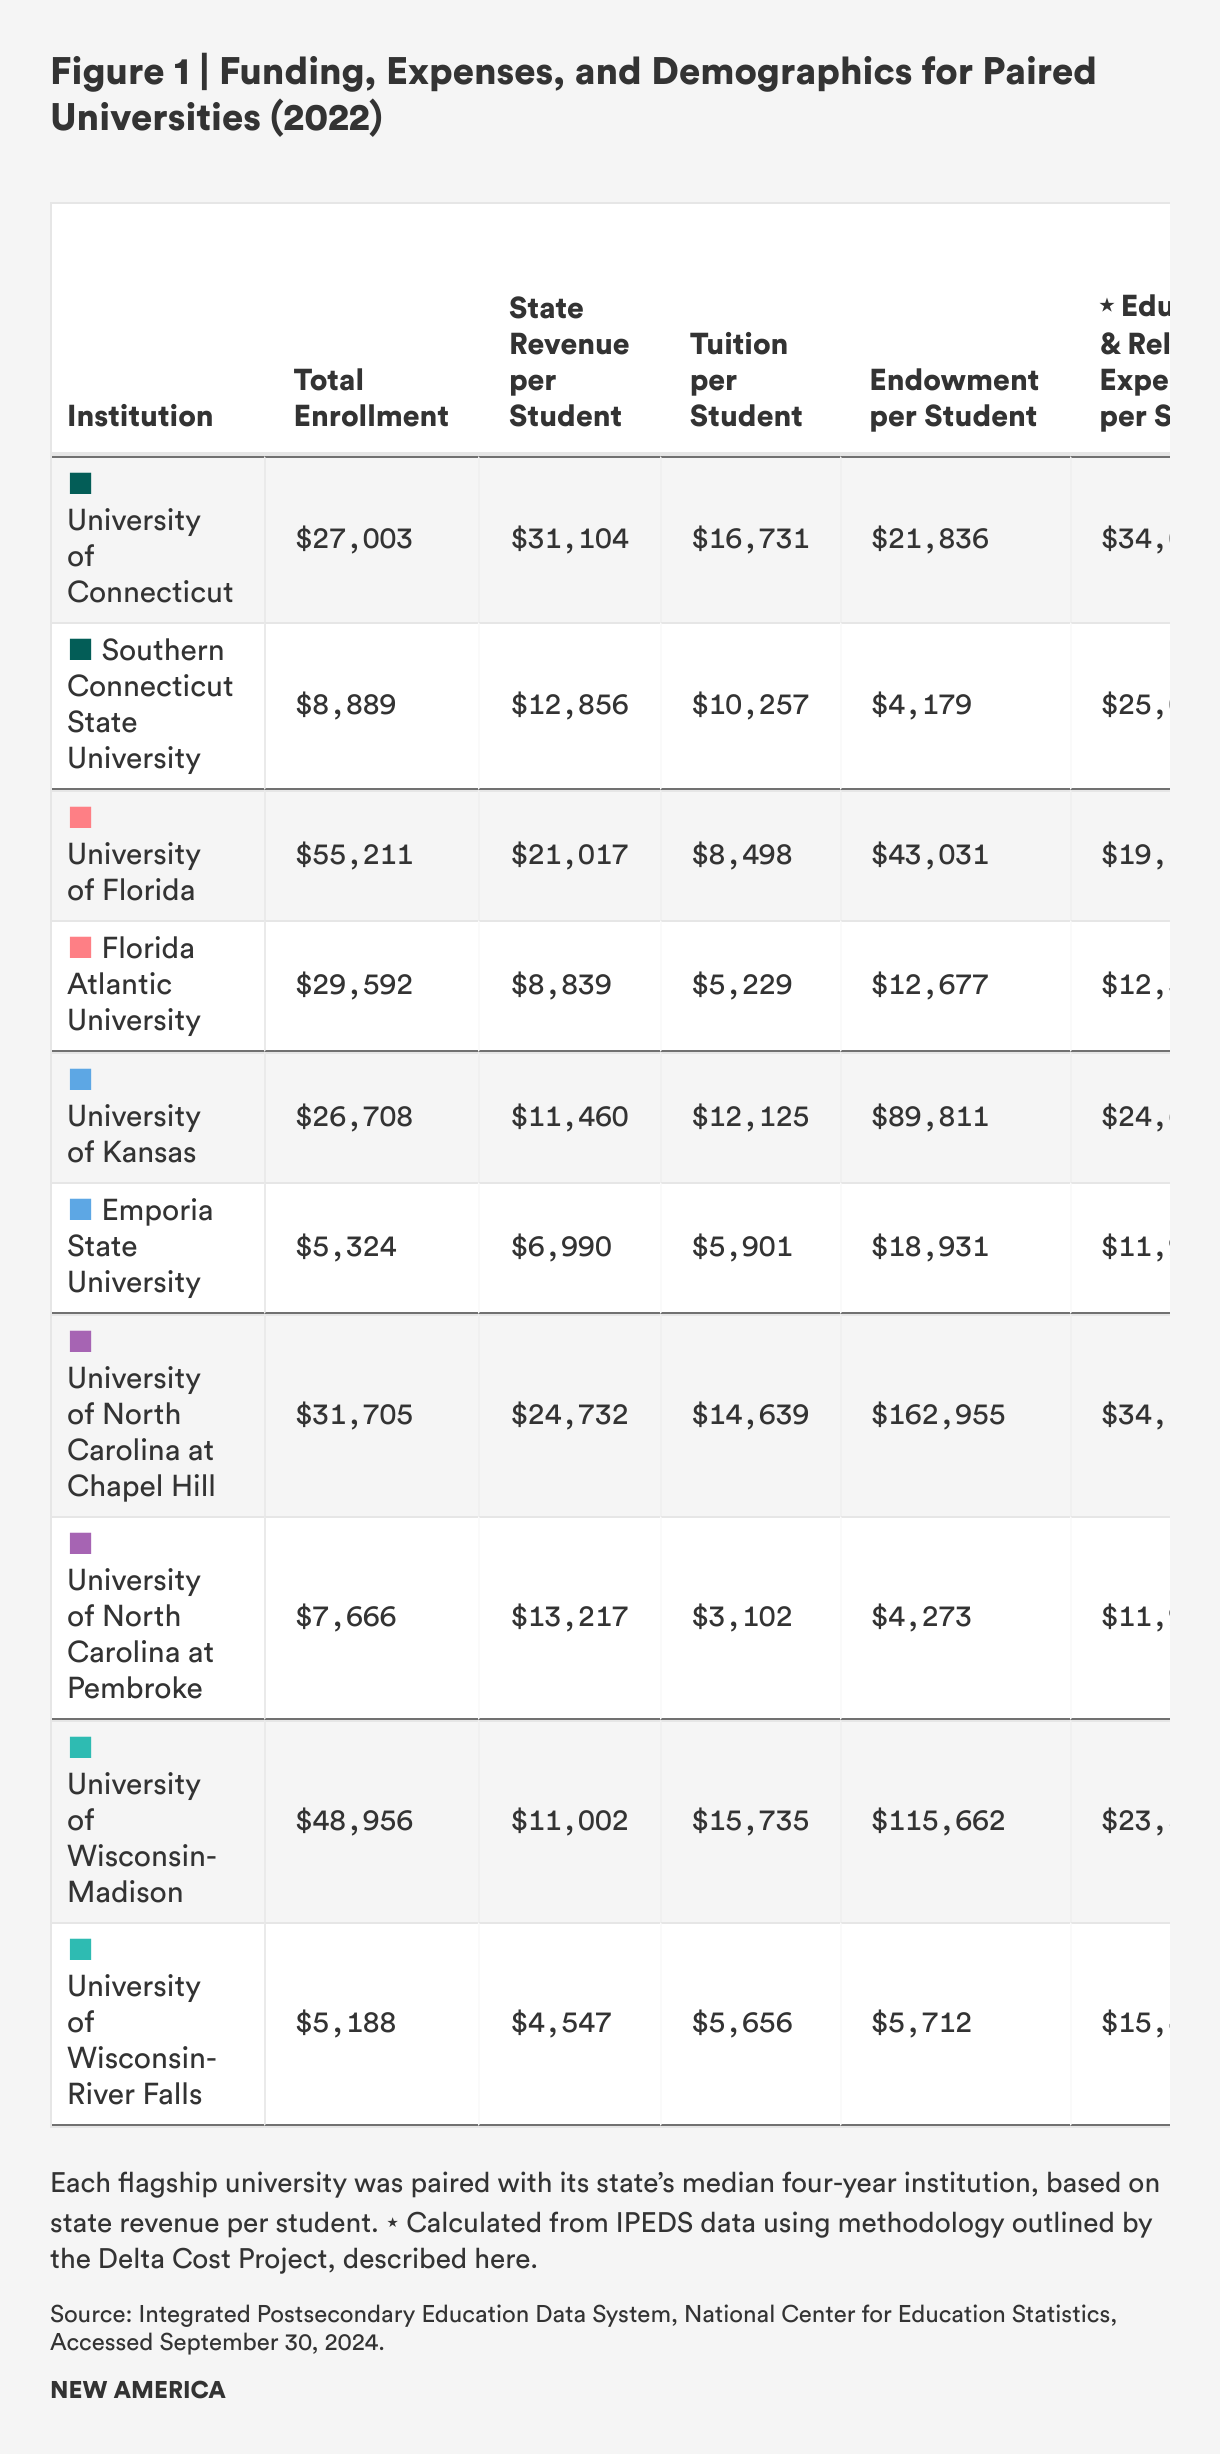Screen dimensions: 1220x2454
Task: Click the $55,211 enrollment cell for Florida
Action: [354, 855]
